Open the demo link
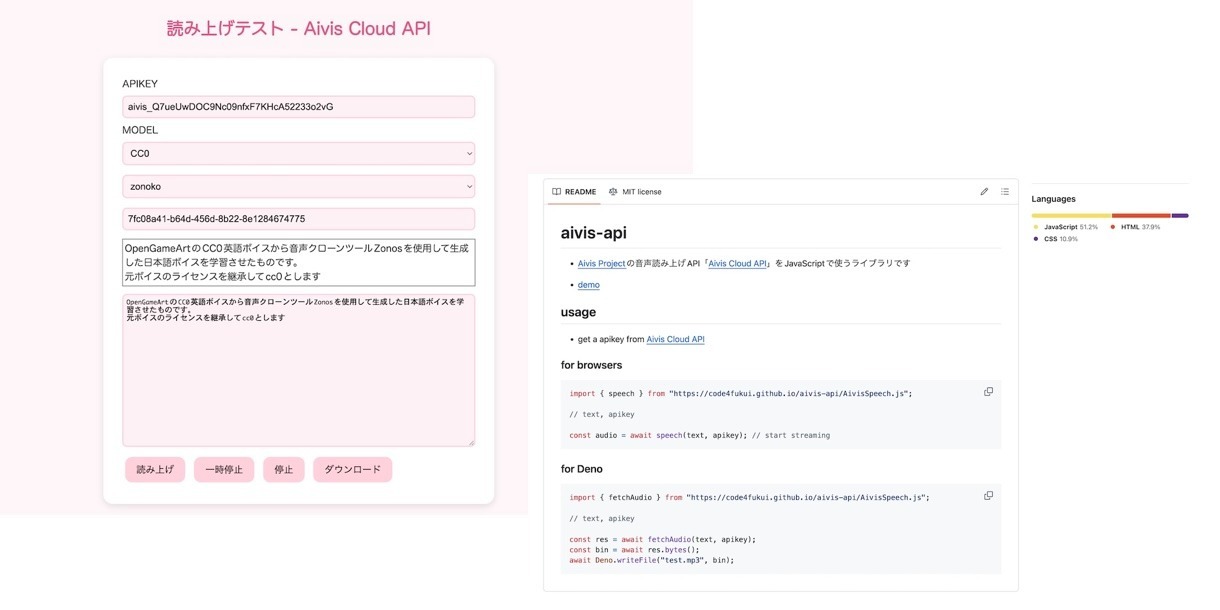This screenshot has width=1220, height=610. [x=589, y=285]
